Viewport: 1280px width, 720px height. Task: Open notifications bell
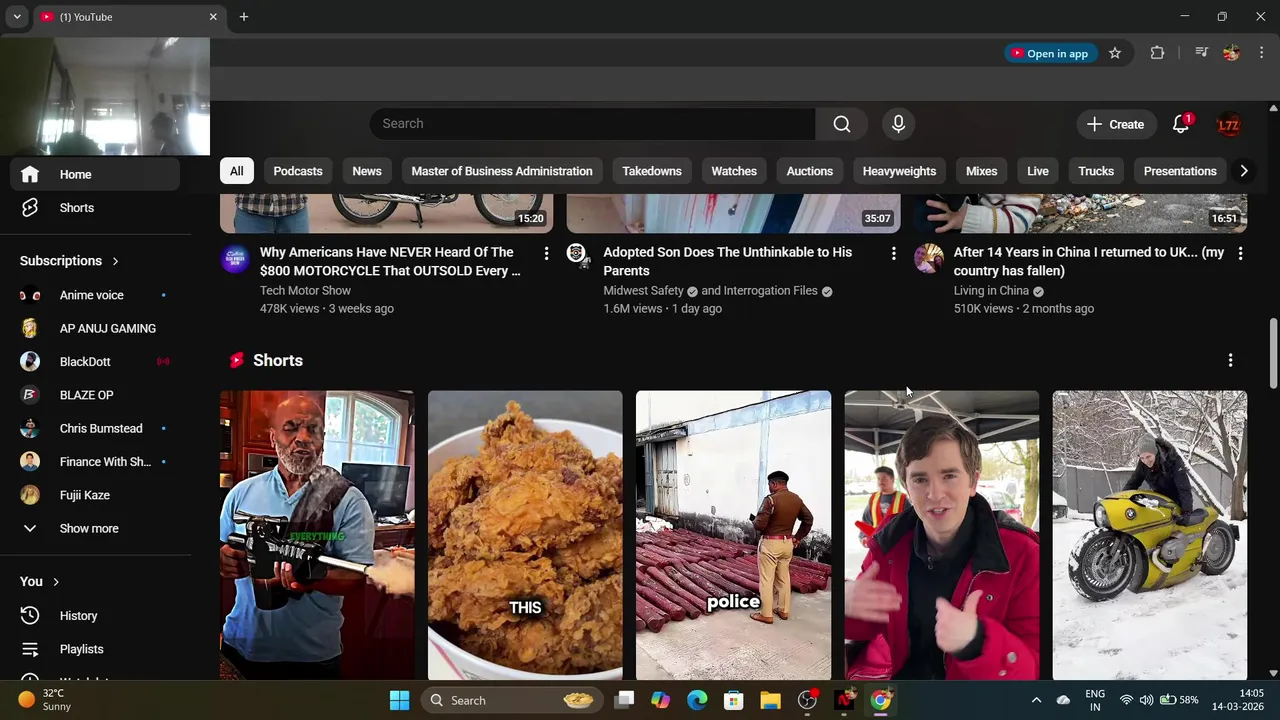click(1181, 124)
